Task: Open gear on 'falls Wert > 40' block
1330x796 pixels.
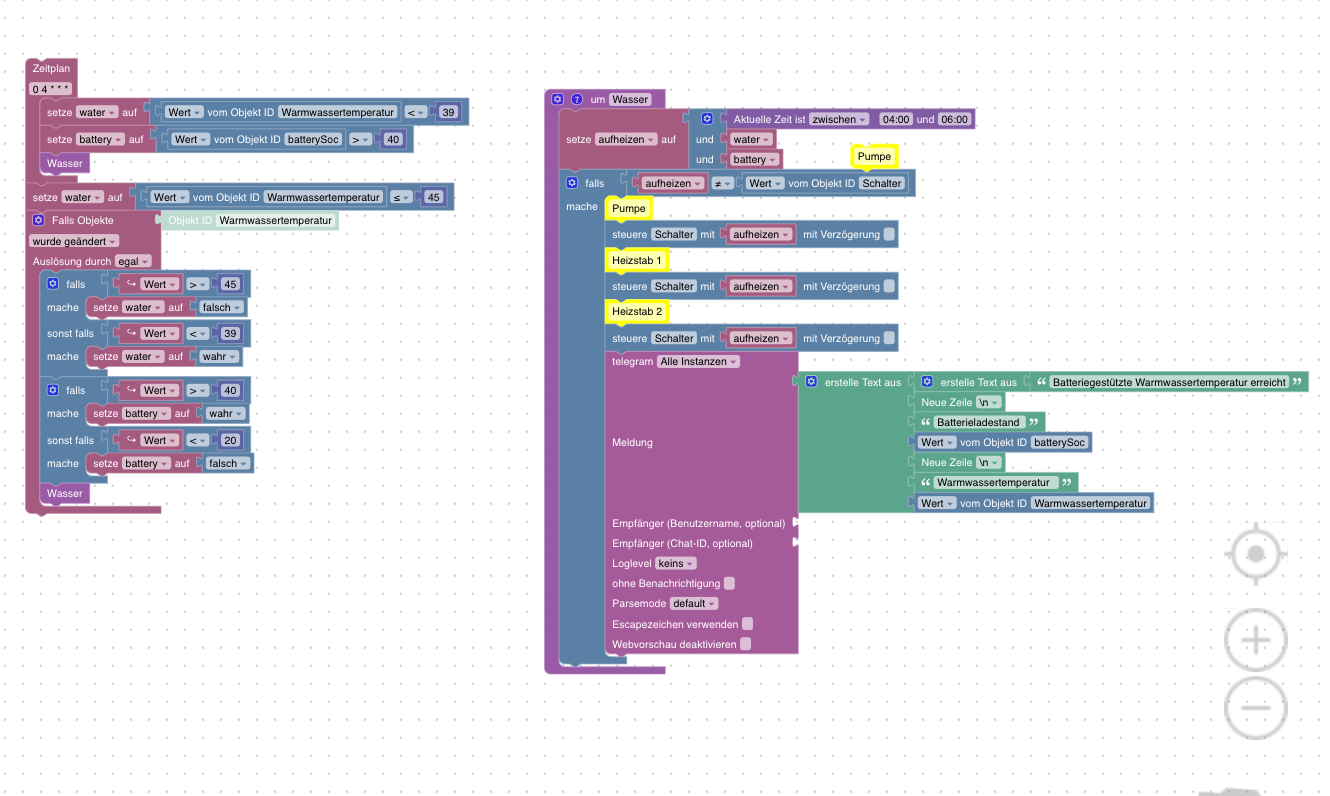Action: [x=53, y=390]
